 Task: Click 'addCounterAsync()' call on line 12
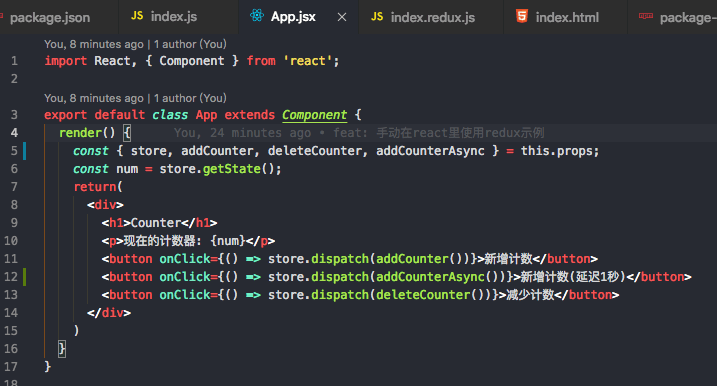click(x=438, y=277)
